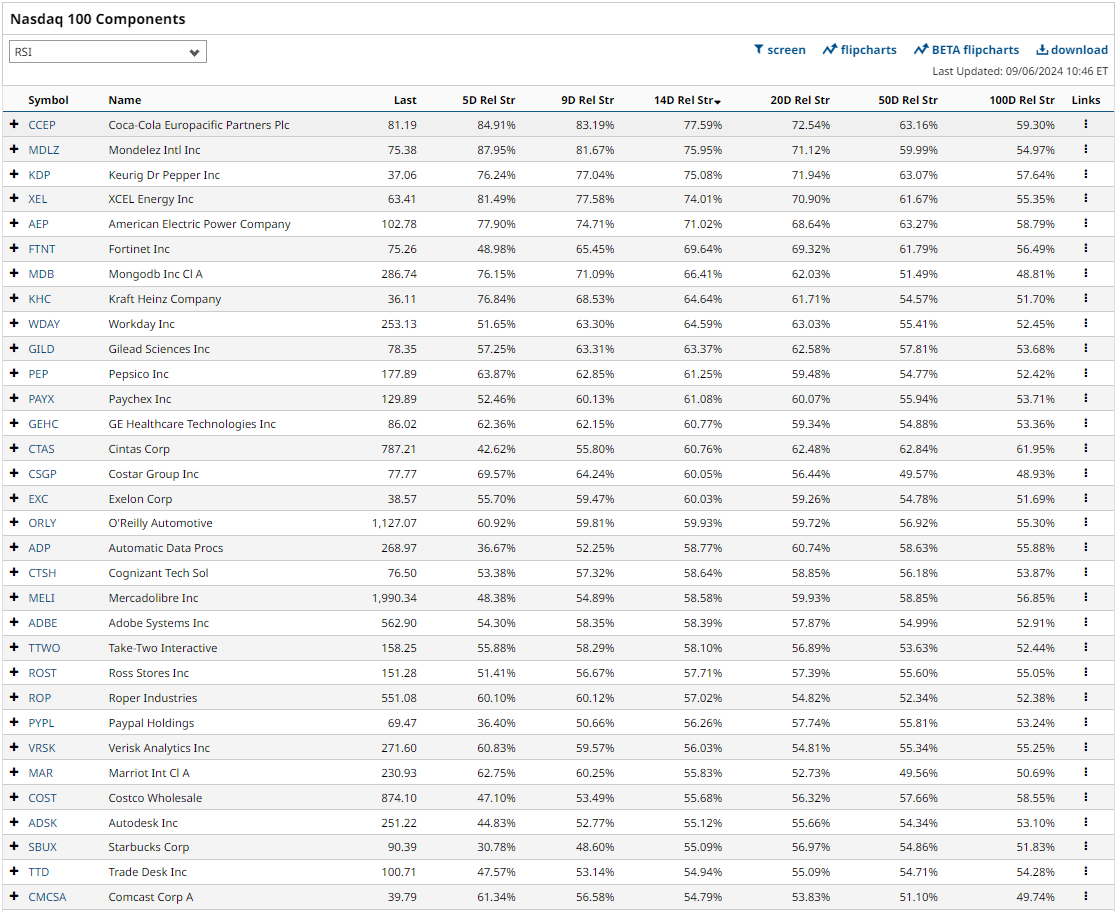Open links menu for COST row

1085,798
